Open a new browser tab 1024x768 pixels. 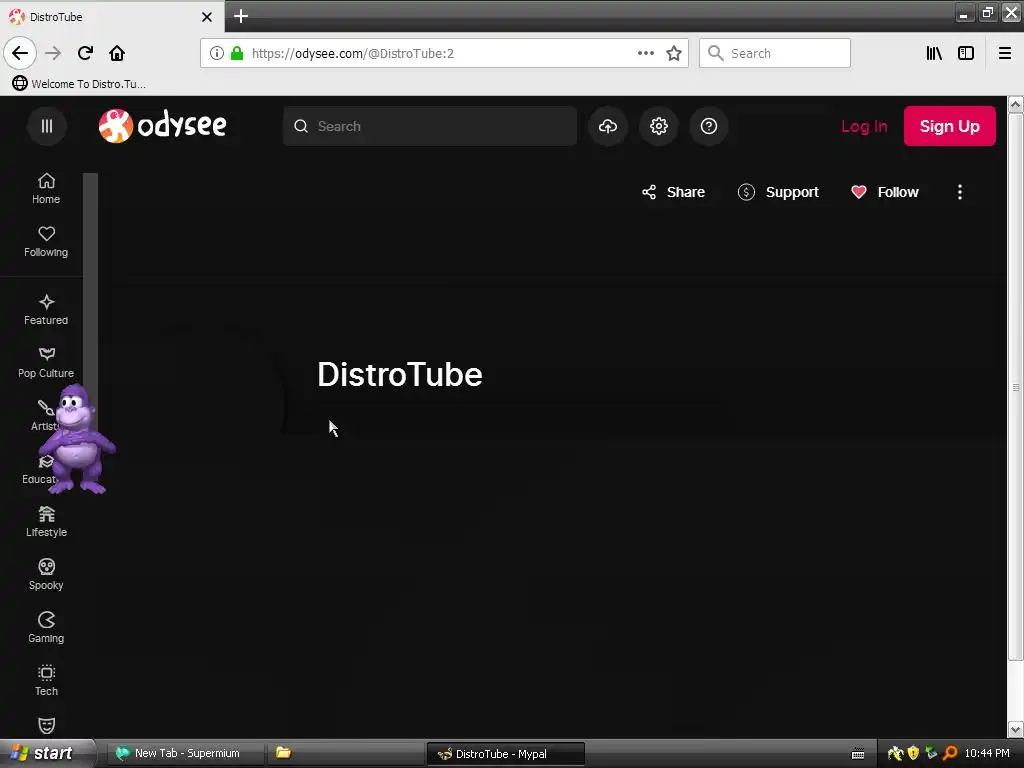(241, 16)
